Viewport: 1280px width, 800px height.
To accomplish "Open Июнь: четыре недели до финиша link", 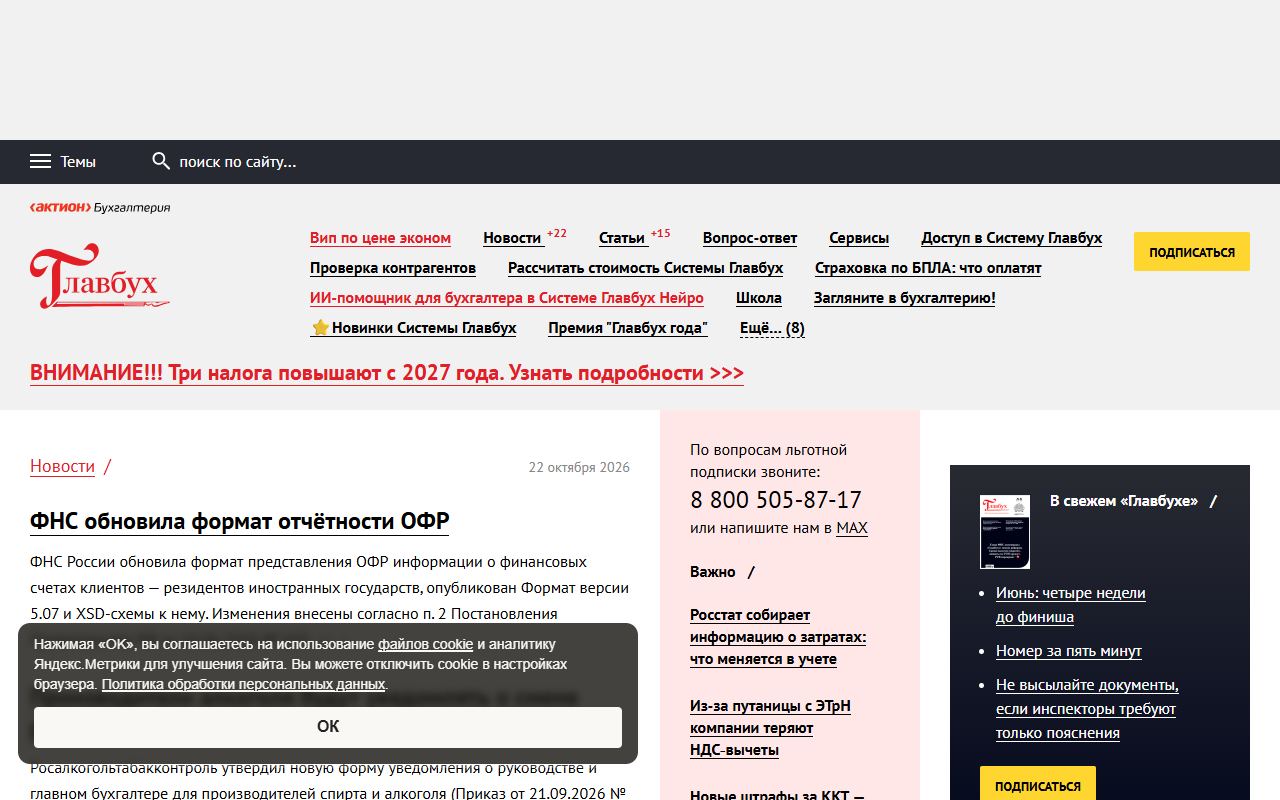I will pyautogui.click(x=1071, y=605).
